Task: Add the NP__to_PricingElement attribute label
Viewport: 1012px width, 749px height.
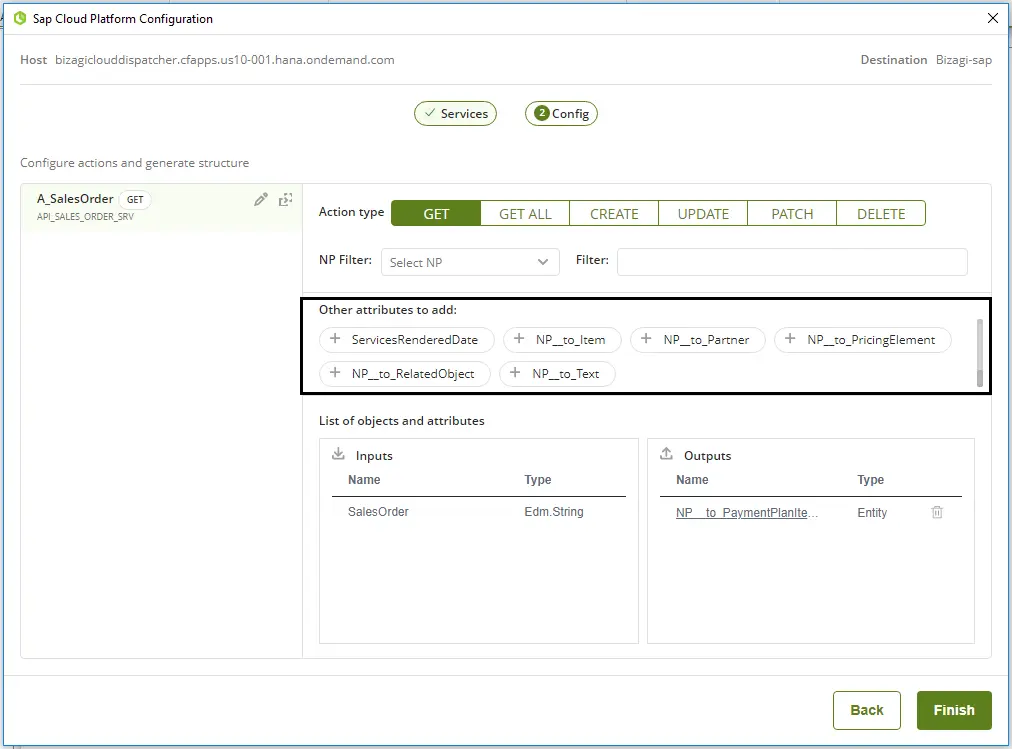Action: click(871, 340)
